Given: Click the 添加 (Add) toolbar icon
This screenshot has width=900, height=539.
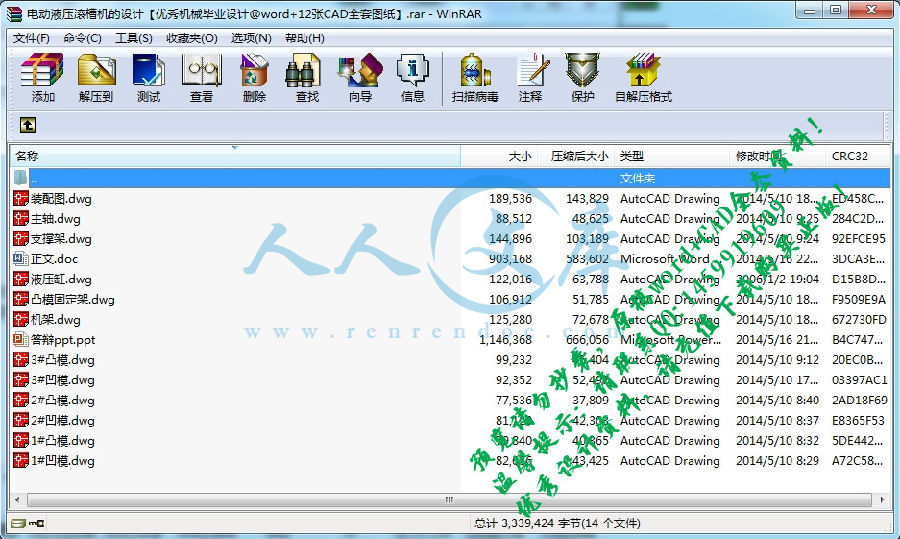Looking at the screenshot, I should pos(42,71).
